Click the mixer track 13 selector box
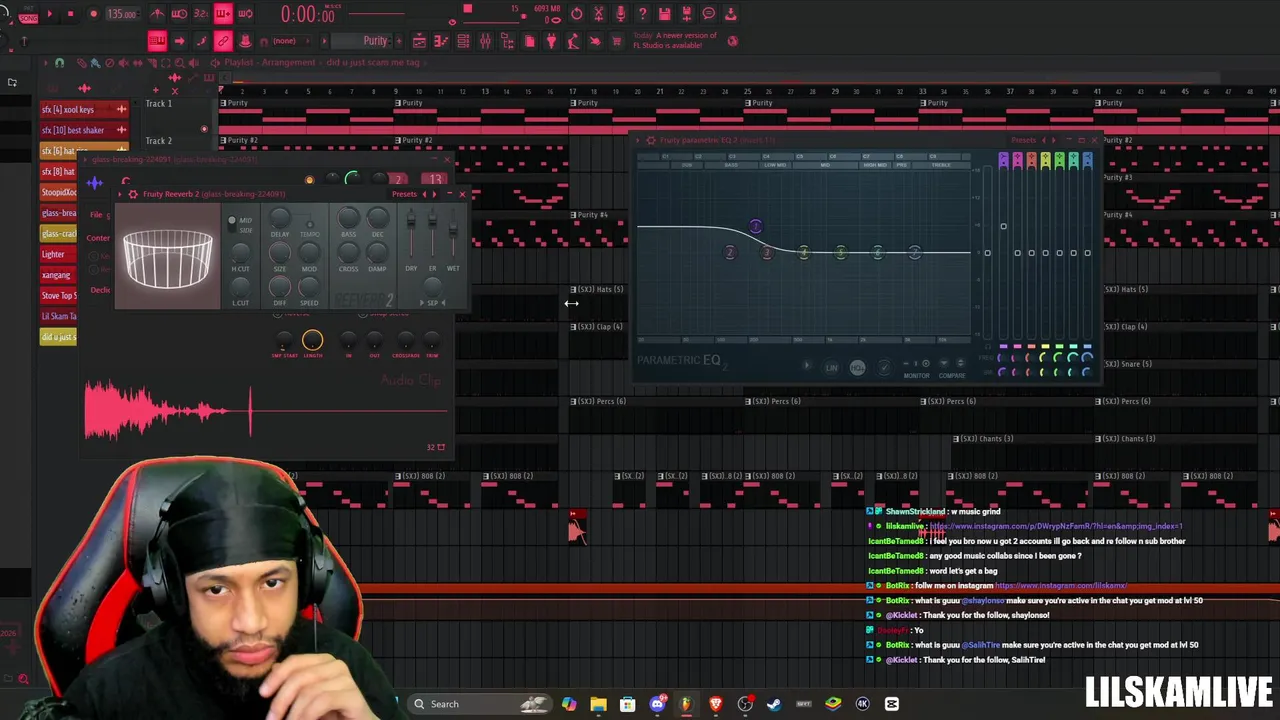The width and height of the screenshot is (1280, 720). pos(435,179)
